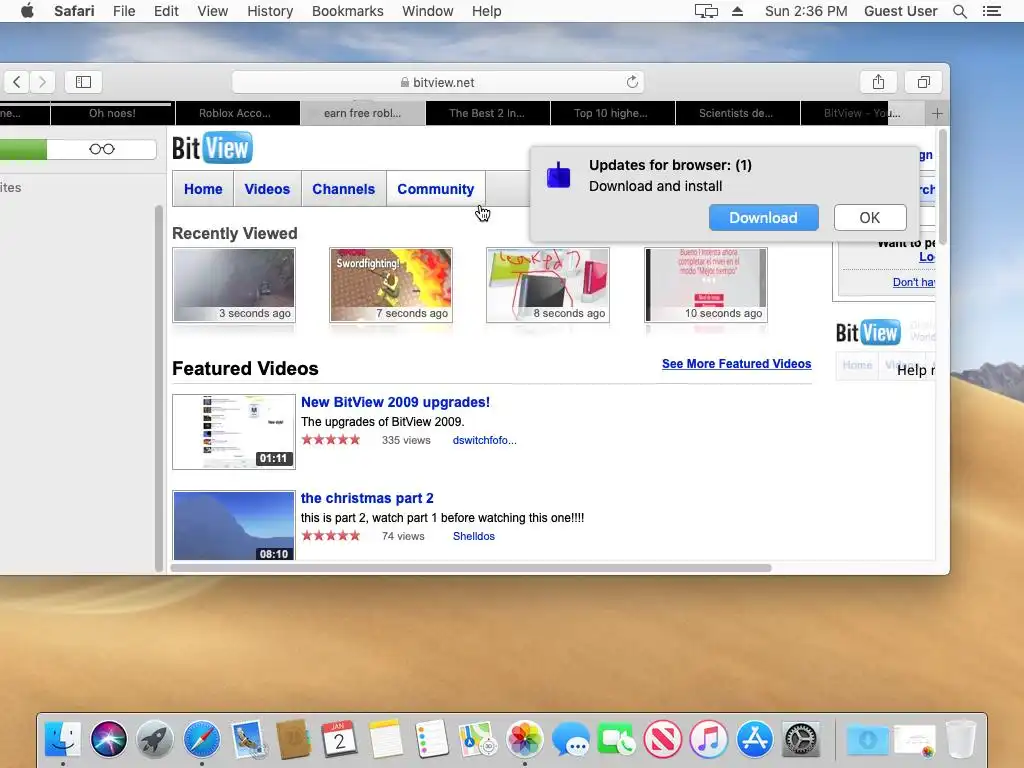Open the 08:10 christmas video thumbnail
Image resolution: width=1024 pixels, height=768 pixels.
tap(234, 526)
